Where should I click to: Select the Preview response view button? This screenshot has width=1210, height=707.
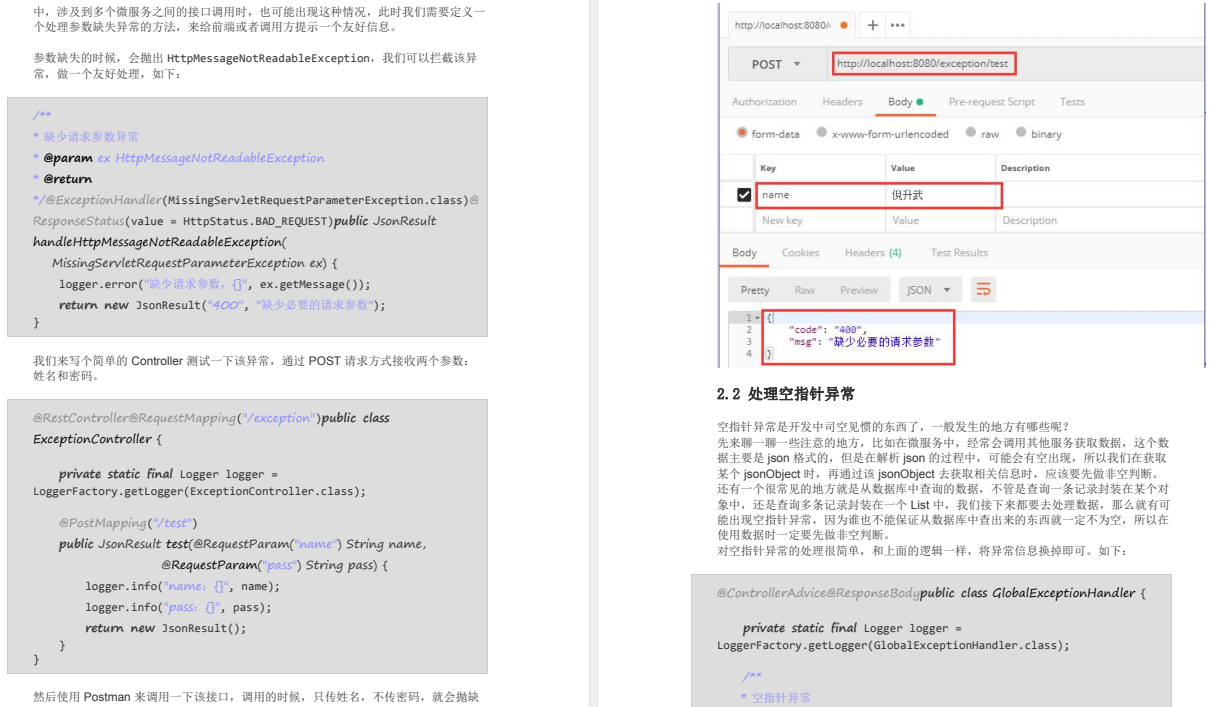click(x=859, y=290)
